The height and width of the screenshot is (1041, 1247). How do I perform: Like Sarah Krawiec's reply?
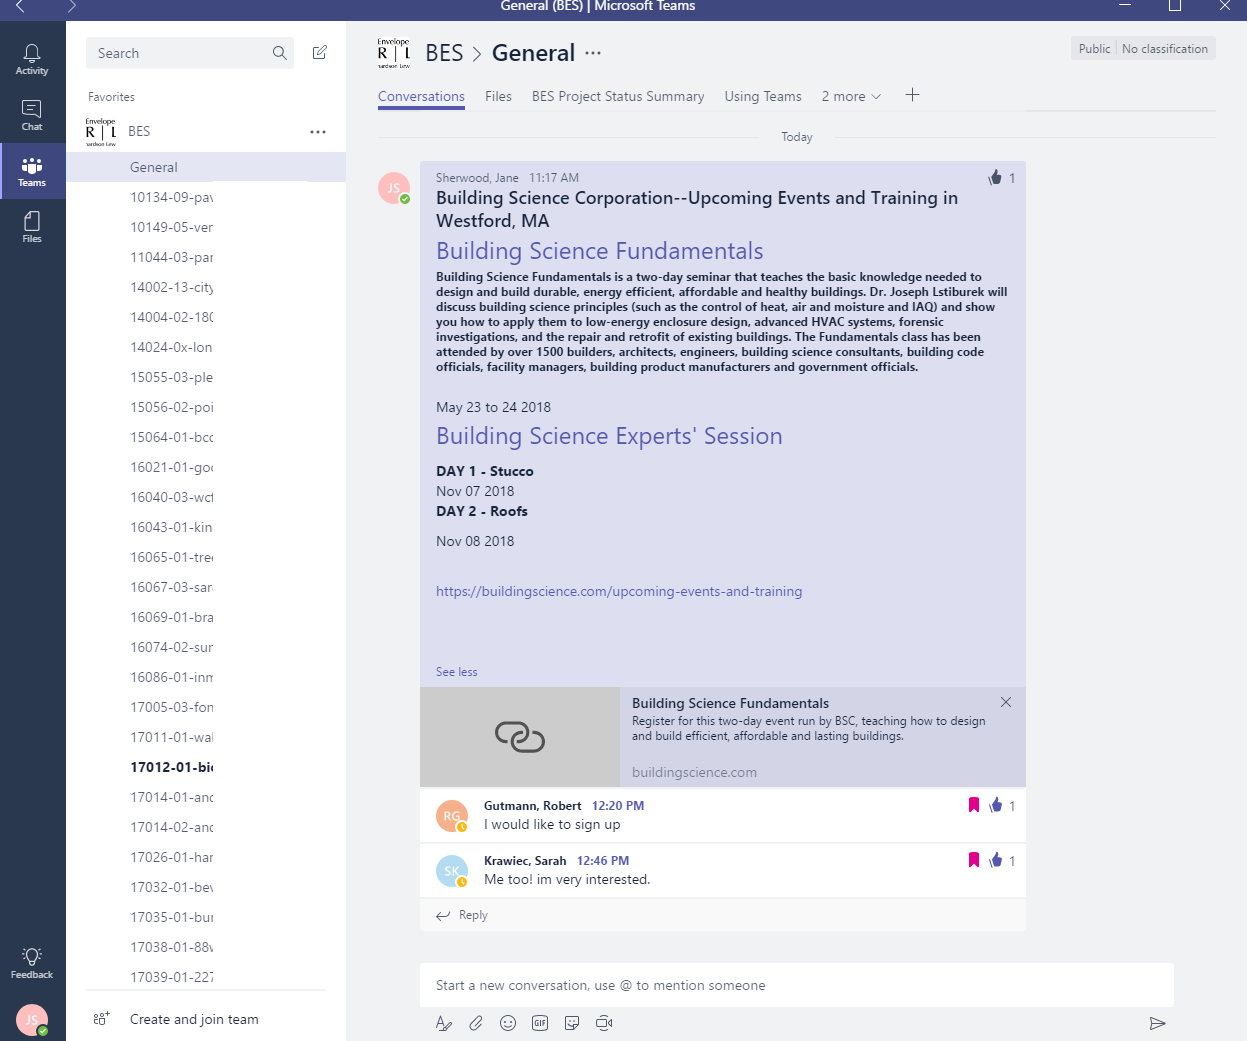tap(996, 860)
